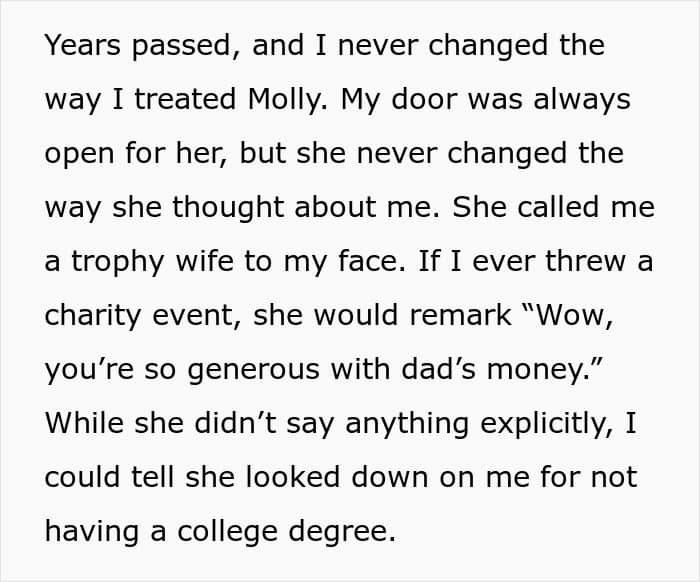700x582 pixels.
Task: Select the word "college" in last line
Action: pos(227,532)
